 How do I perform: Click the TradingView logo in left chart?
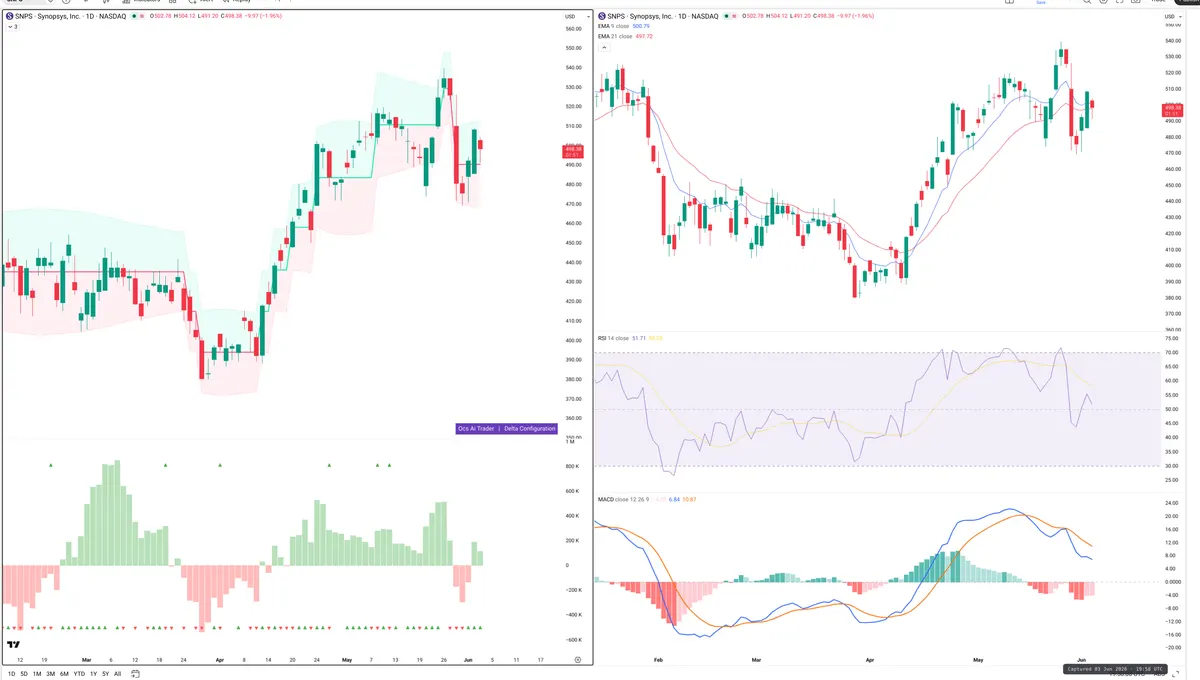coord(14,645)
